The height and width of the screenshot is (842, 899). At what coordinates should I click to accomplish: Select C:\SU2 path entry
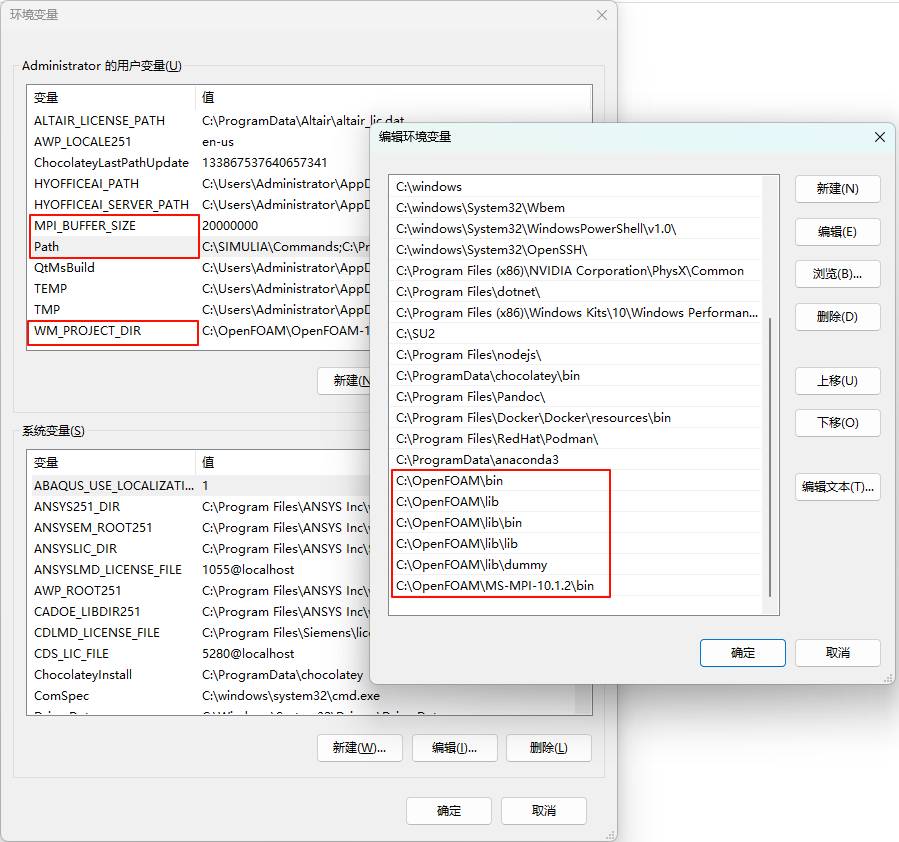pos(576,334)
